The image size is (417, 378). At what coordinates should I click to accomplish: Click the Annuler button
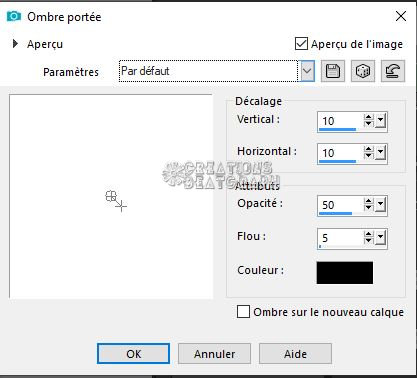[214, 354]
